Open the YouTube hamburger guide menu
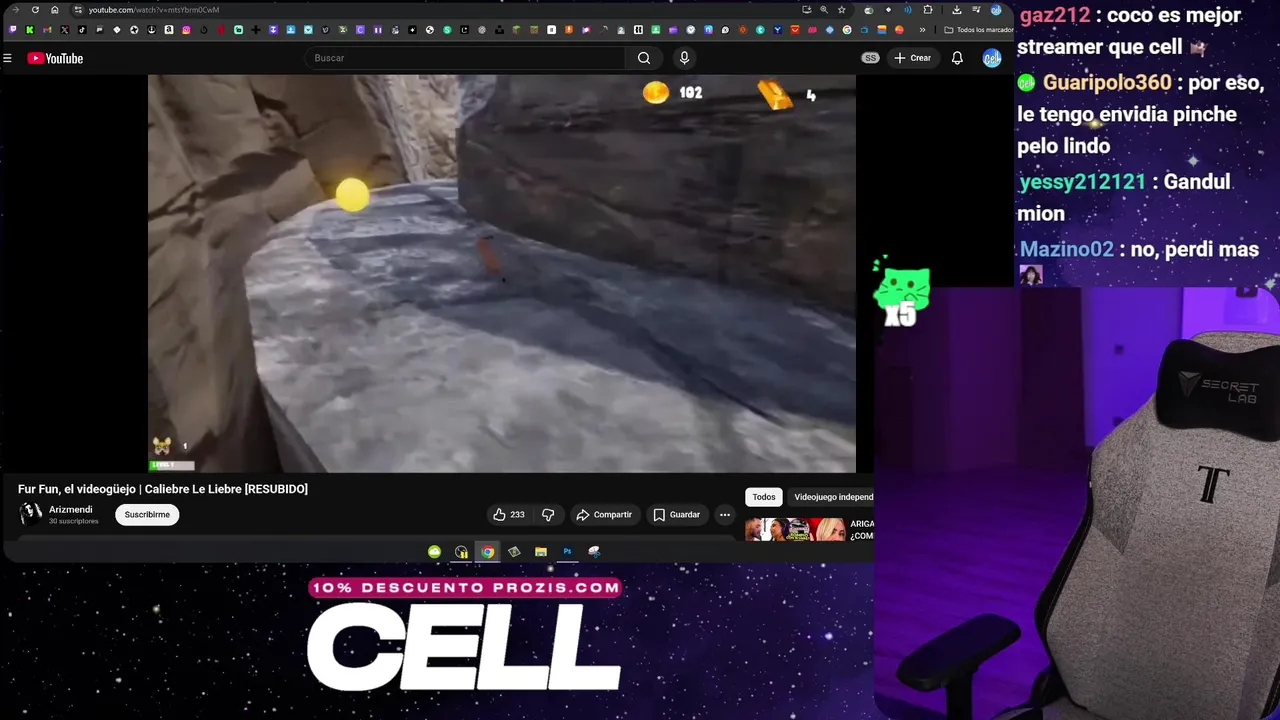The width and height of the screenshot is (1280, 720). click(7, 58)
